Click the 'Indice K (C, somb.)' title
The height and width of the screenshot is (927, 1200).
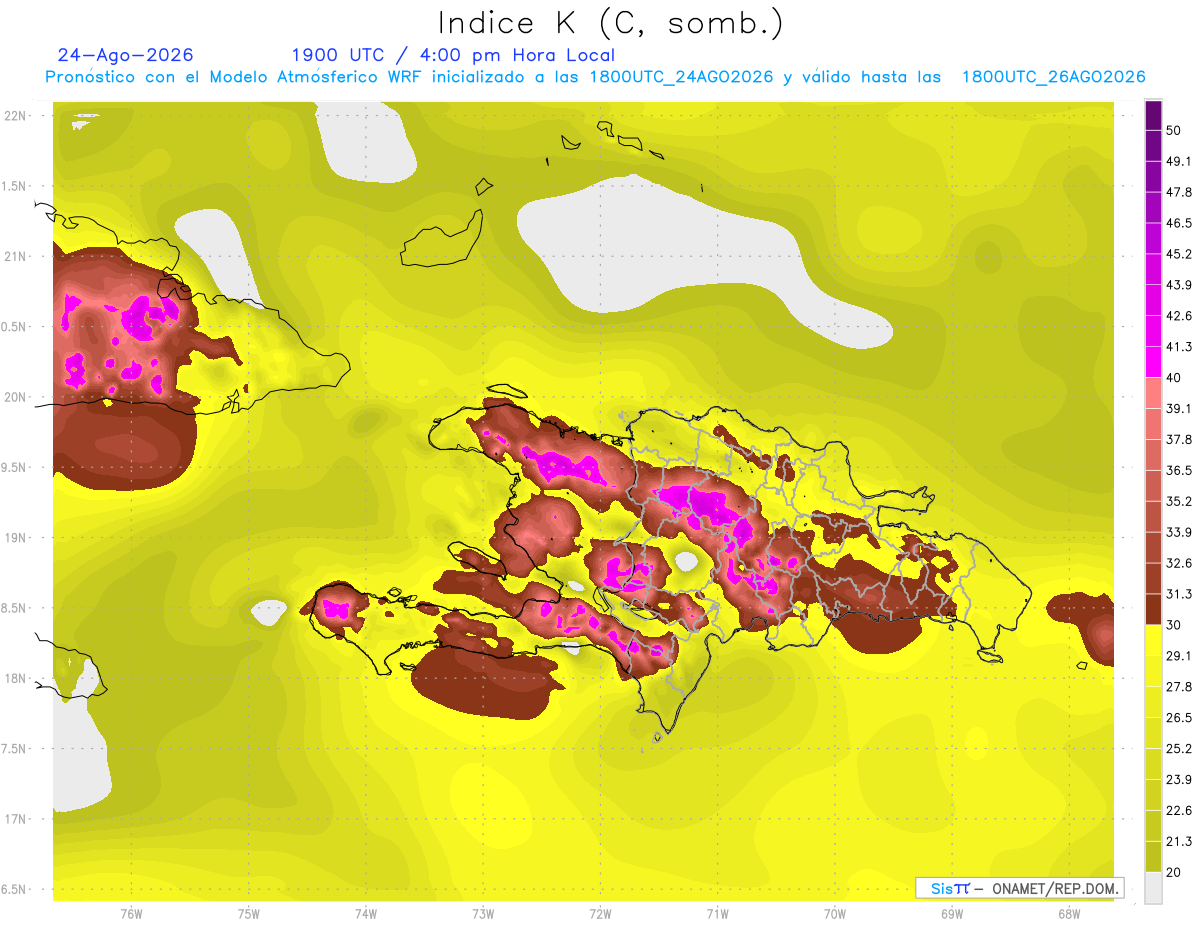point(611,24)
